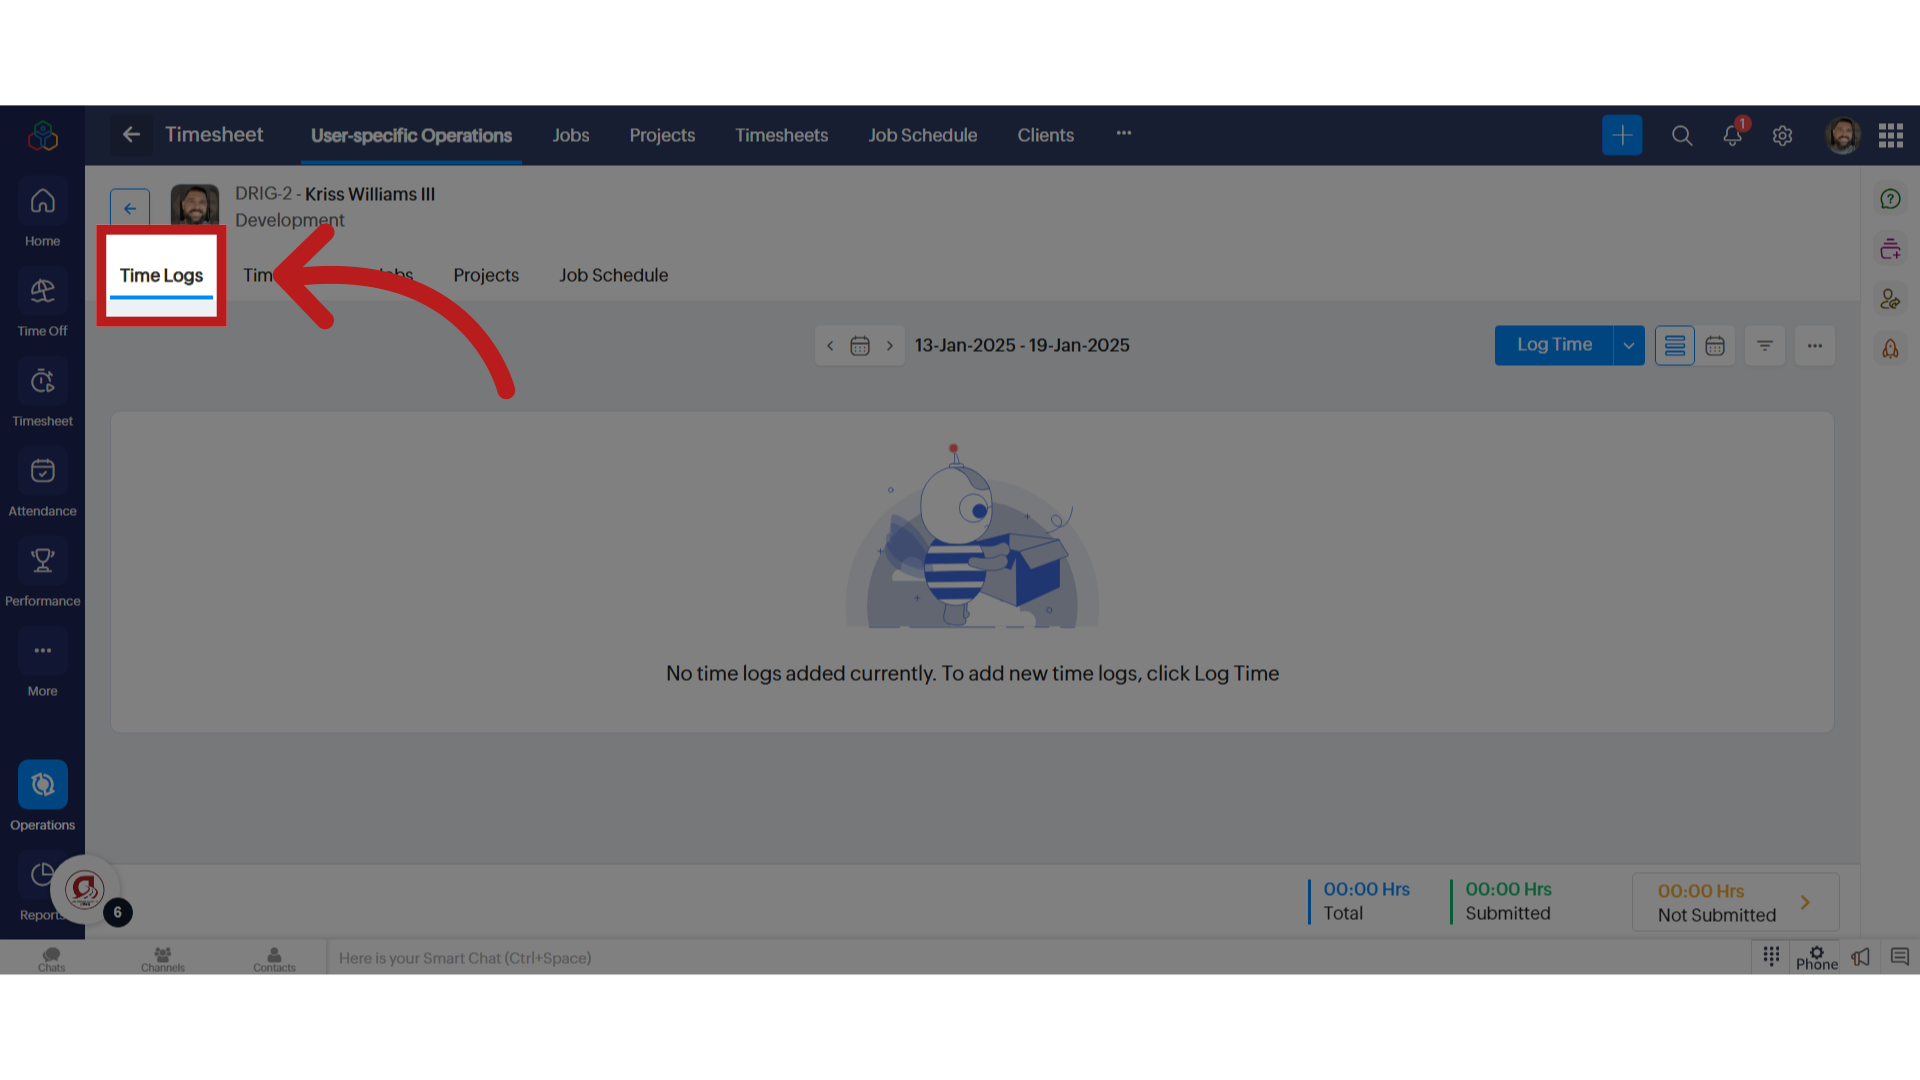Switch to calendar view layout icon
1920x1080 pixels.
[x=1716, y=345]
